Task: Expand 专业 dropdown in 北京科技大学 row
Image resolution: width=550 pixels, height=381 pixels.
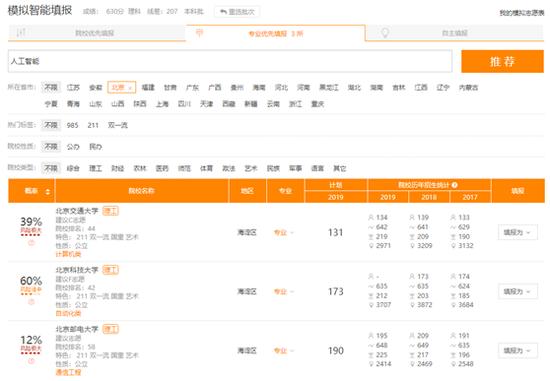Action: tap(284, 292)
